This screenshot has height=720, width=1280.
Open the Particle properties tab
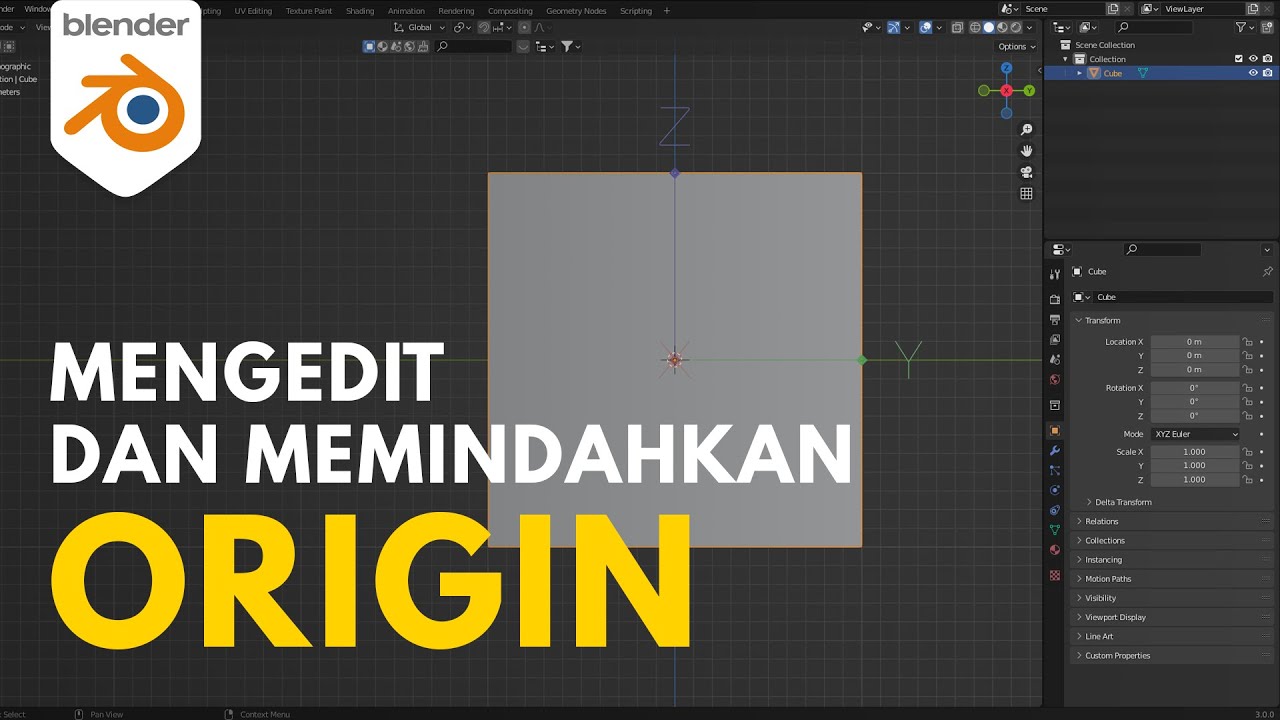pyautogui.click(x=1054, y=470)
